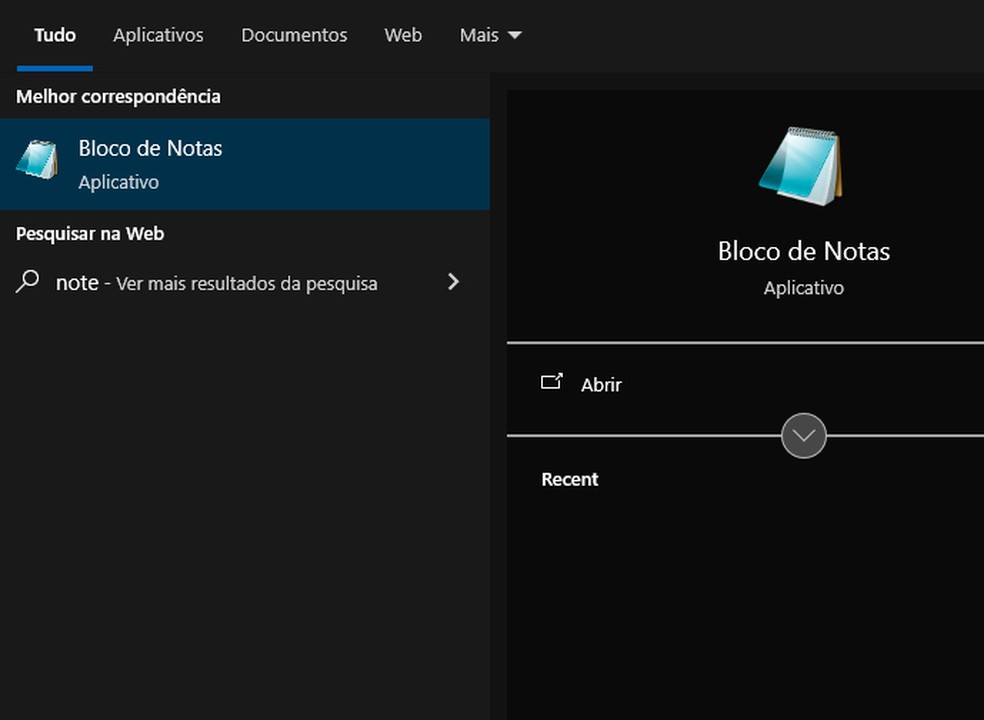Viewport: 984px width, 720px height.
Task: Click the small Notepad icon in best match
Action: (x=38, y=161)
